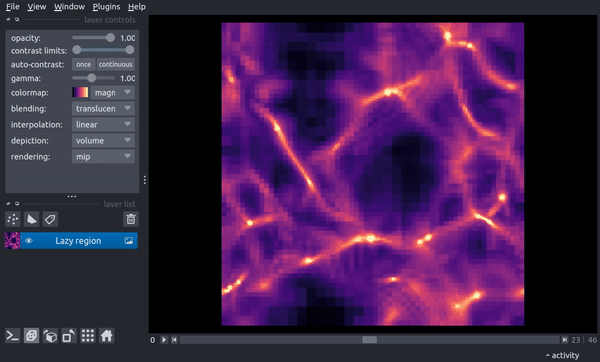Open the Window menu

coord(69,7)
